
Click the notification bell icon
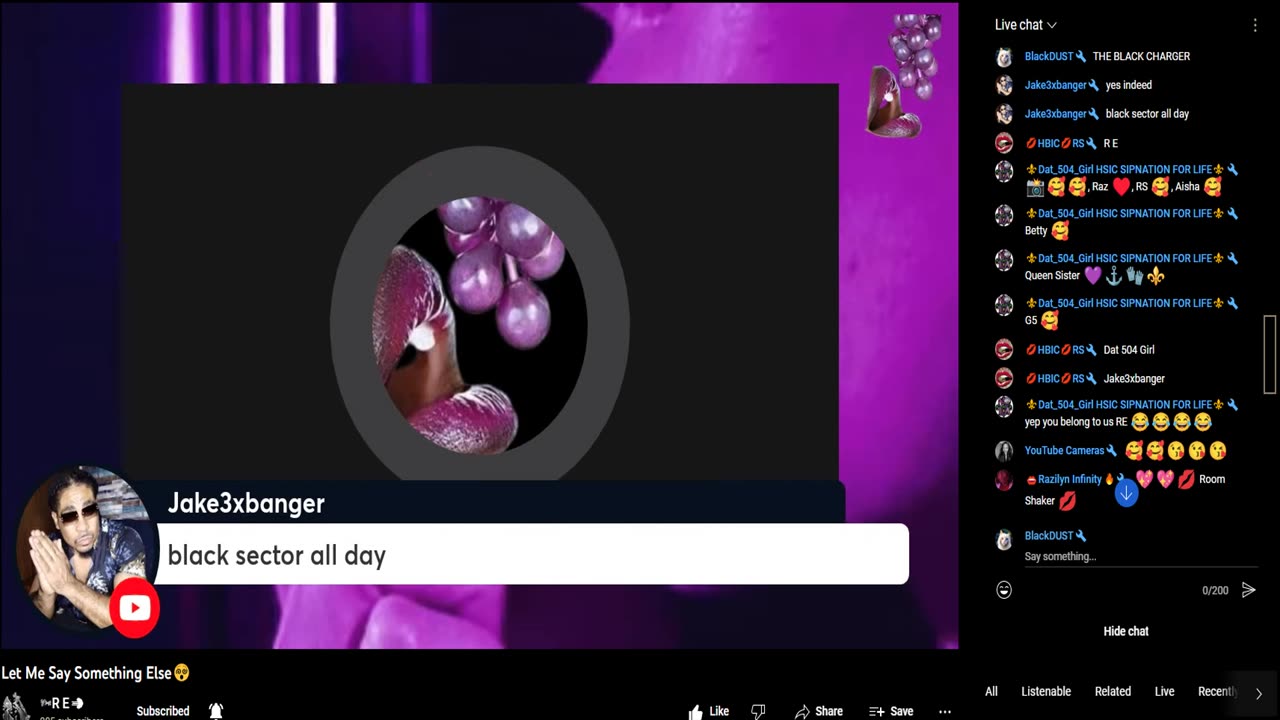pyautogui.click(x=215, y=711)
